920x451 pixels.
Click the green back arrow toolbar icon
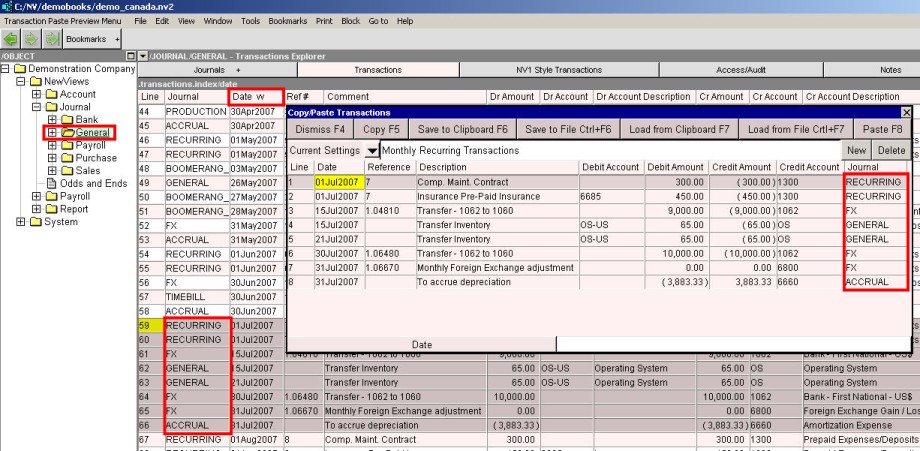(x=11, y=38)
